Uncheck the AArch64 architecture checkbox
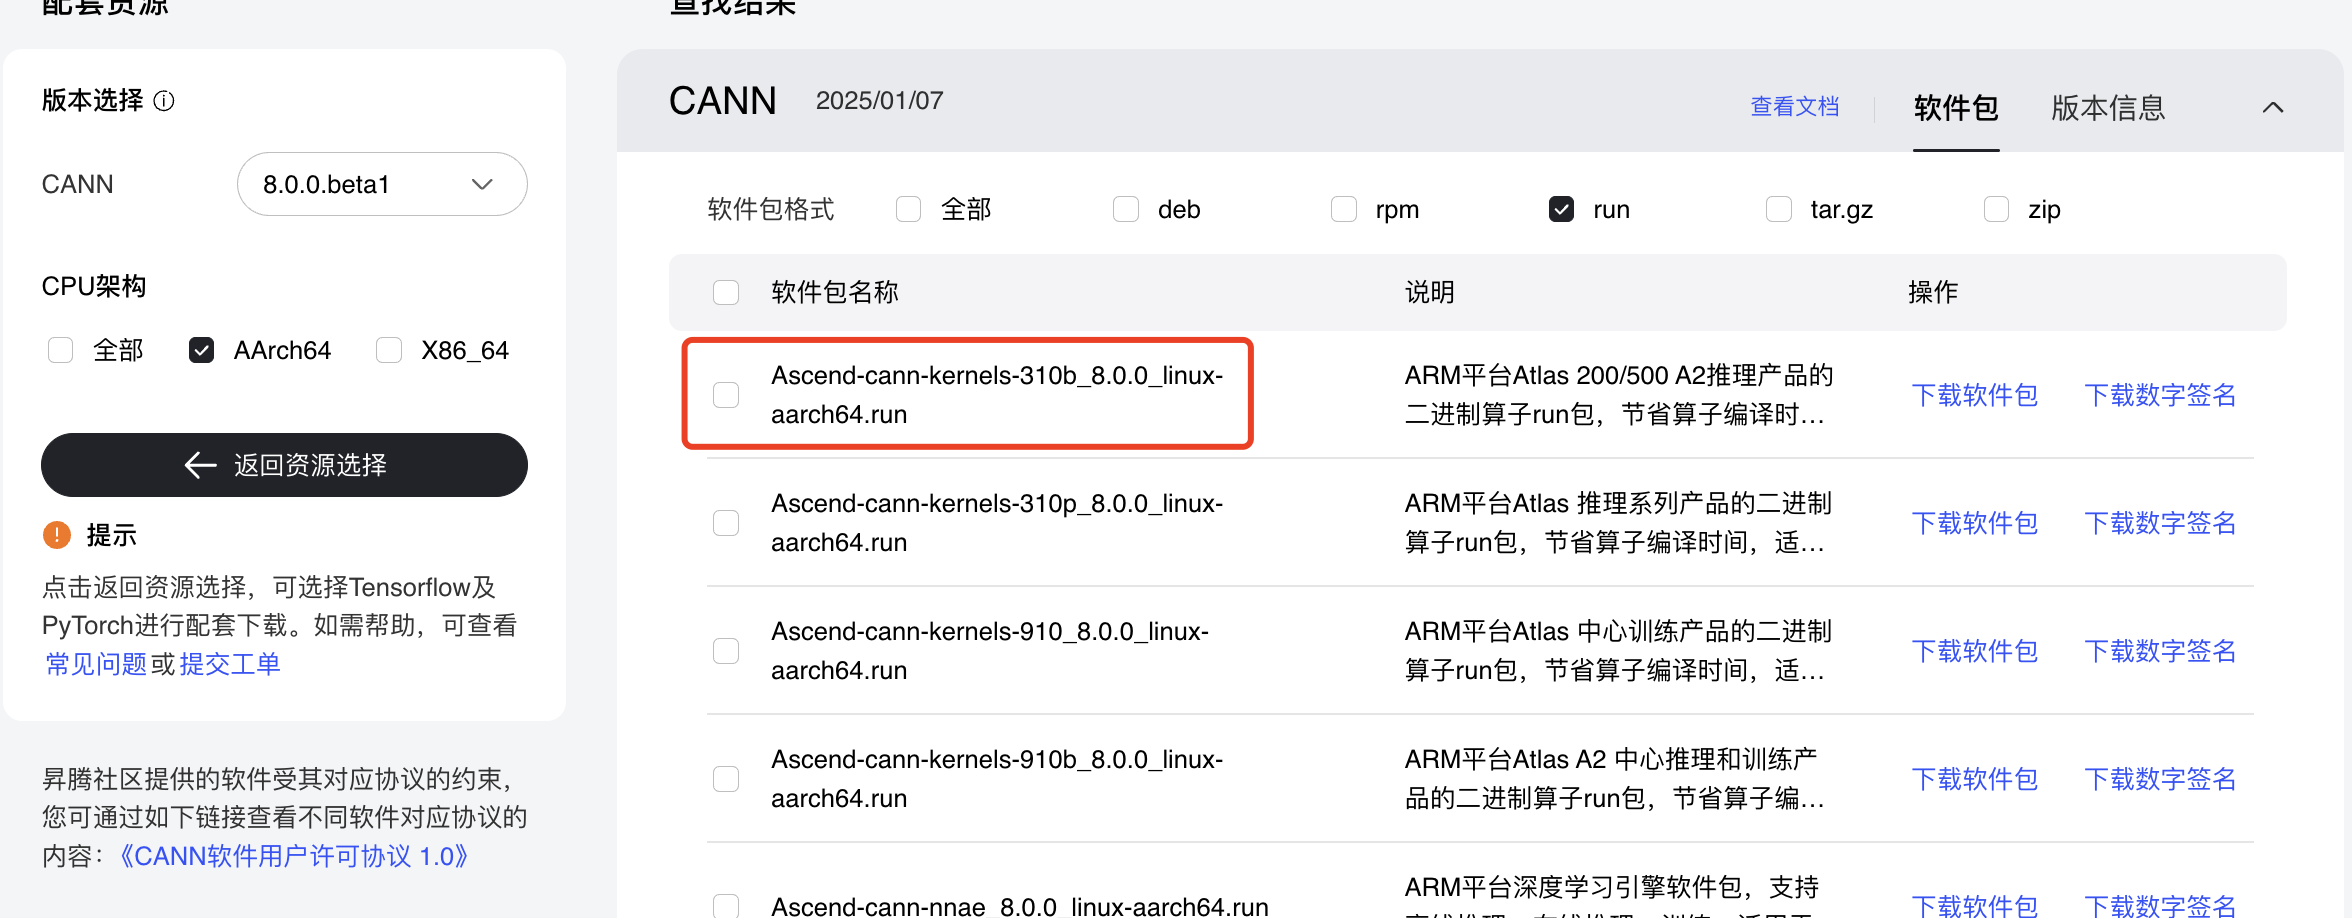Viewport: 2352px width, 918px height. 201,350
